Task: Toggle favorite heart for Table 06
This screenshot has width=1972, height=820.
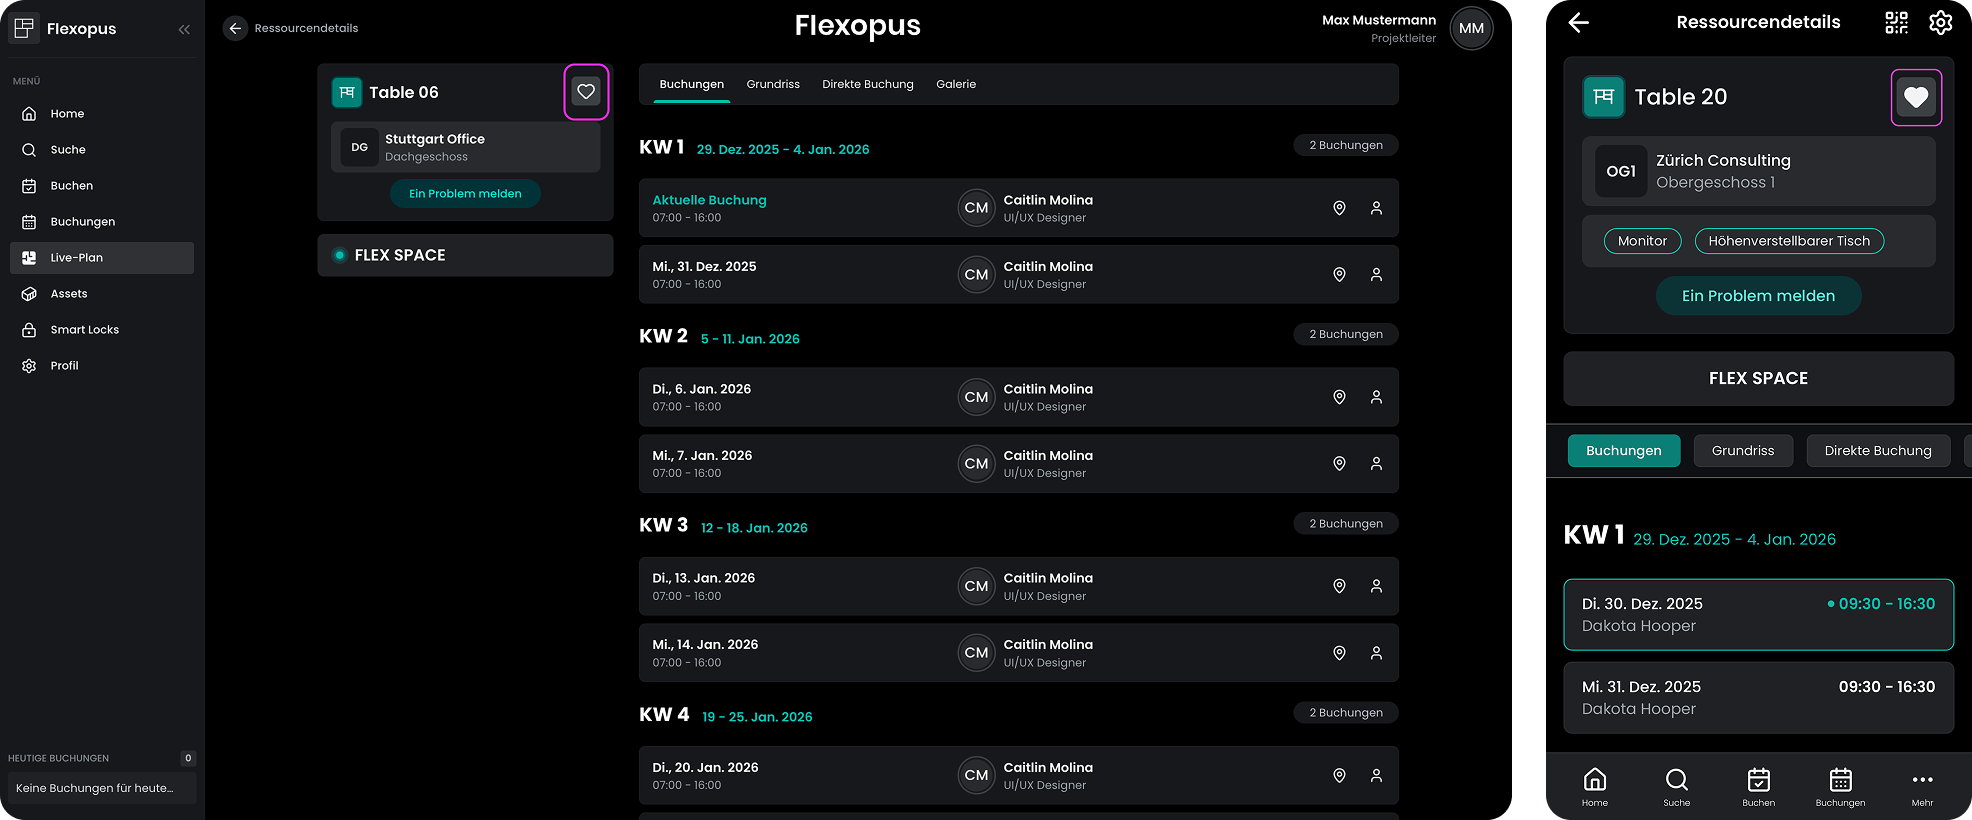Action: coord(586,92)
